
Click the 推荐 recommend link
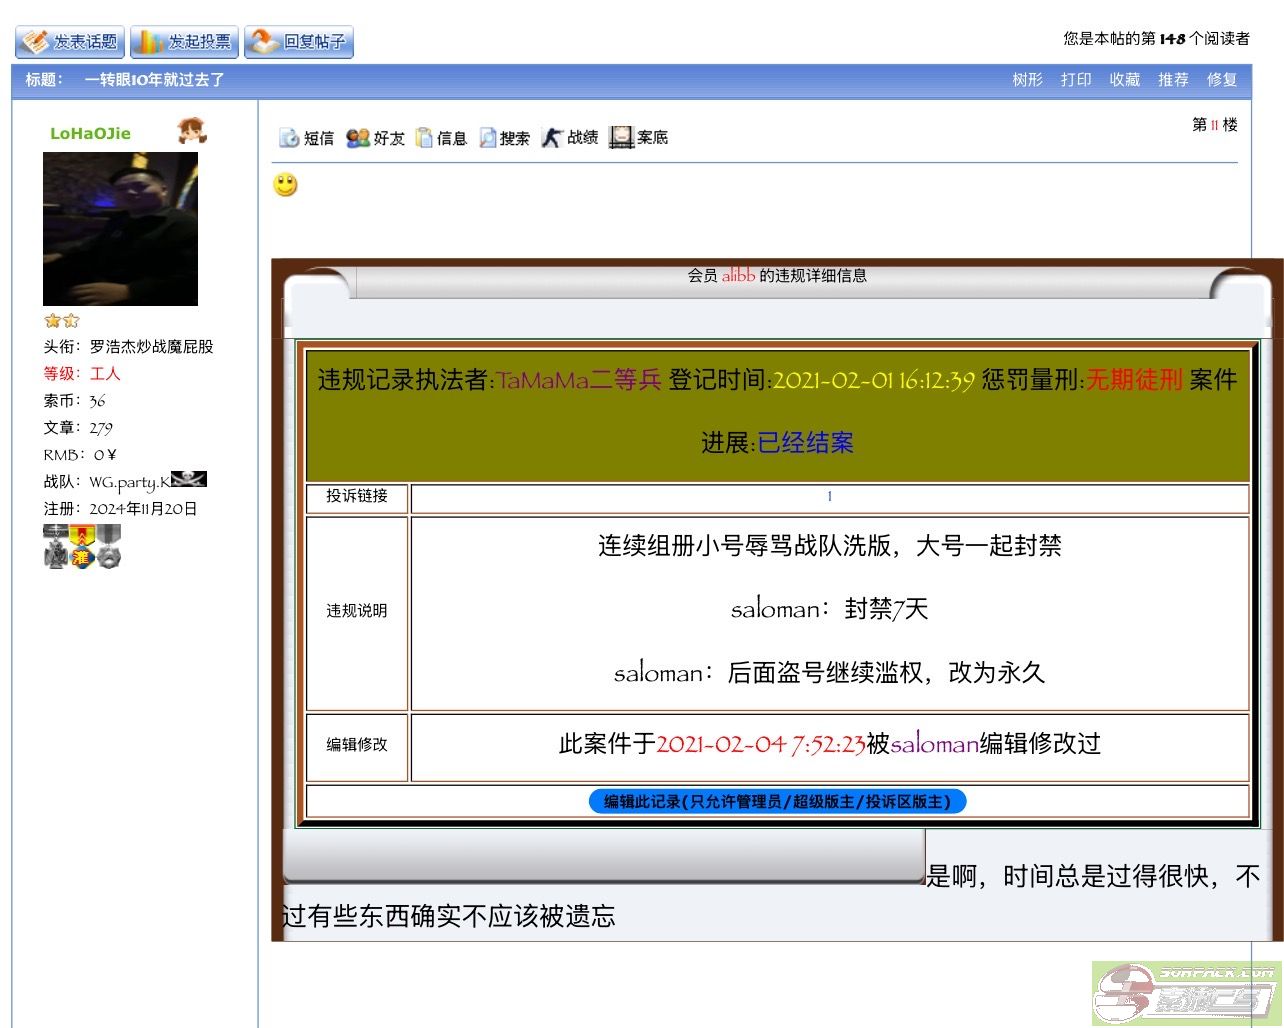coord(1173,80)
